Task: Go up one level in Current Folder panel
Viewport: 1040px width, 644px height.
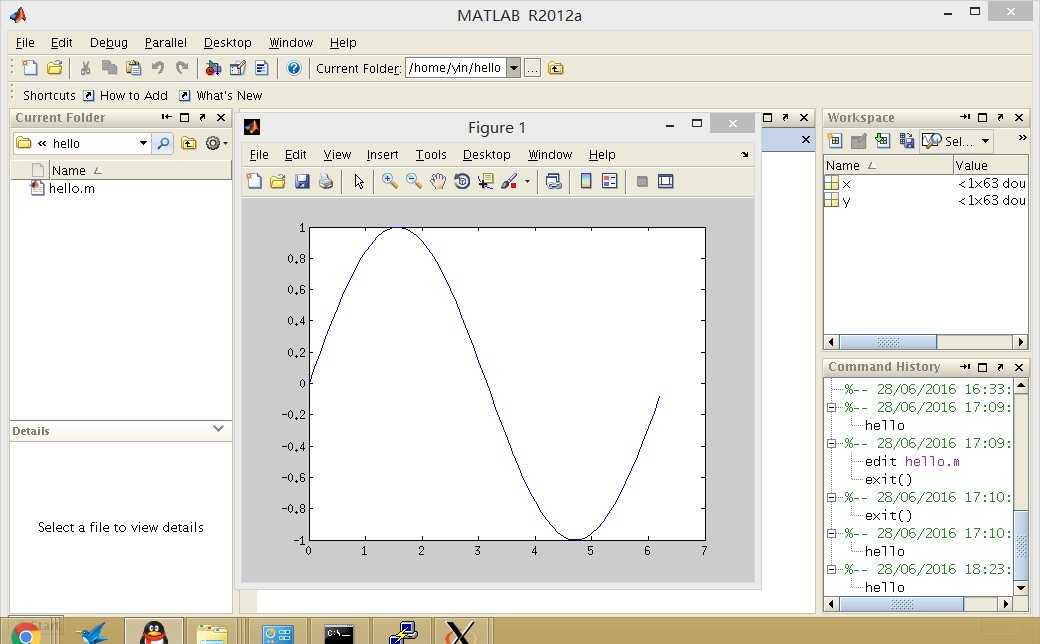Action: click(x=188, y=143)
